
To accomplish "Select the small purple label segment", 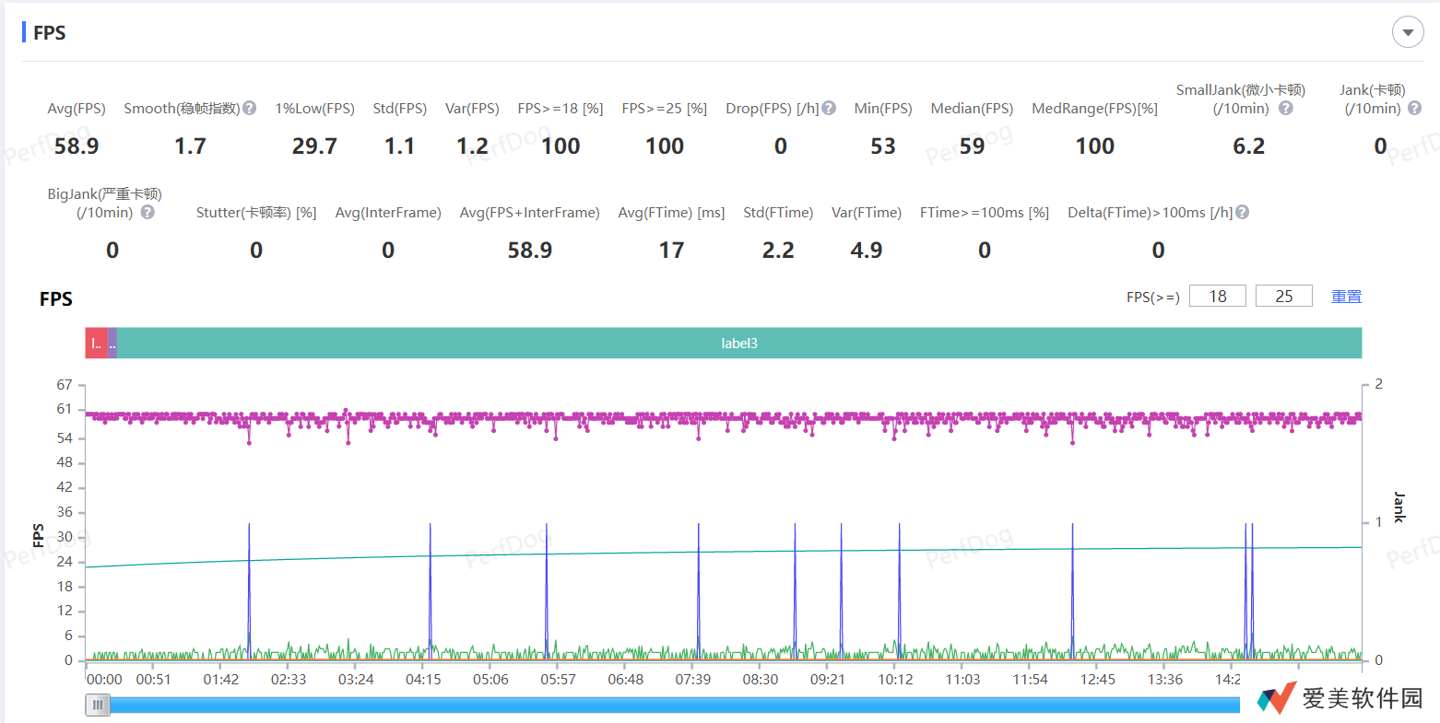I will pyautogui.click(x=112, y=343).
